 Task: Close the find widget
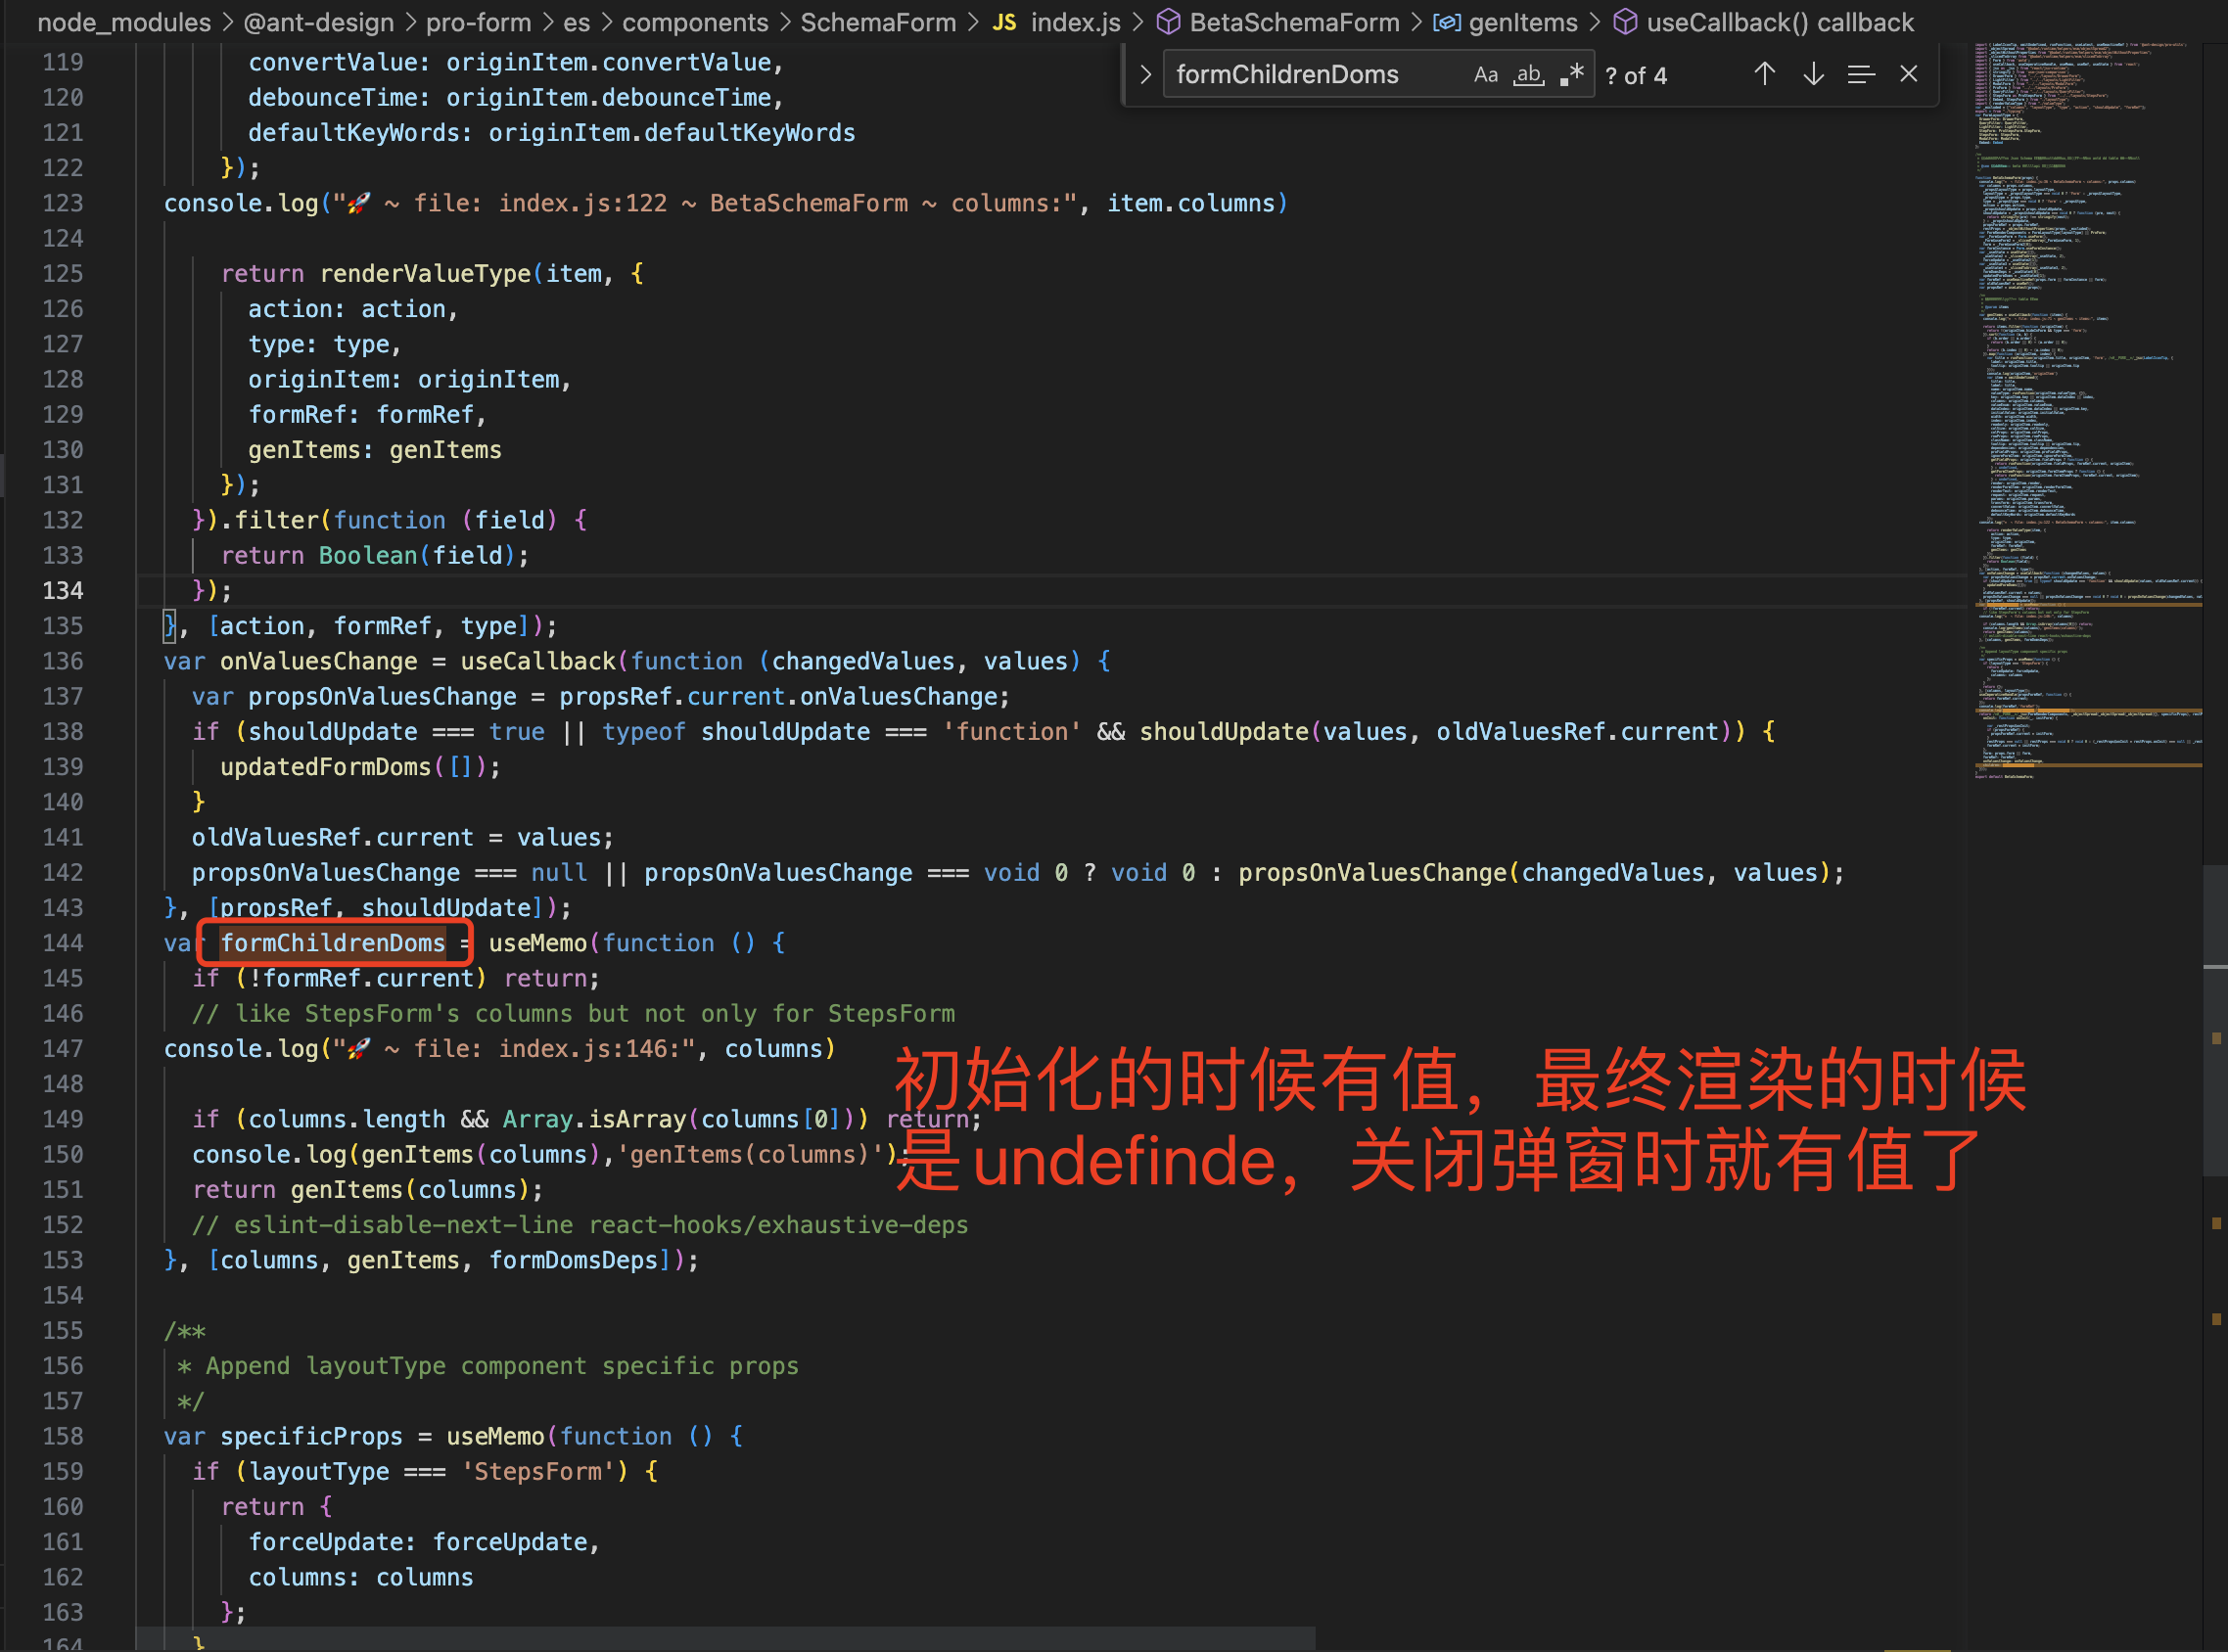click(1908, 73)
